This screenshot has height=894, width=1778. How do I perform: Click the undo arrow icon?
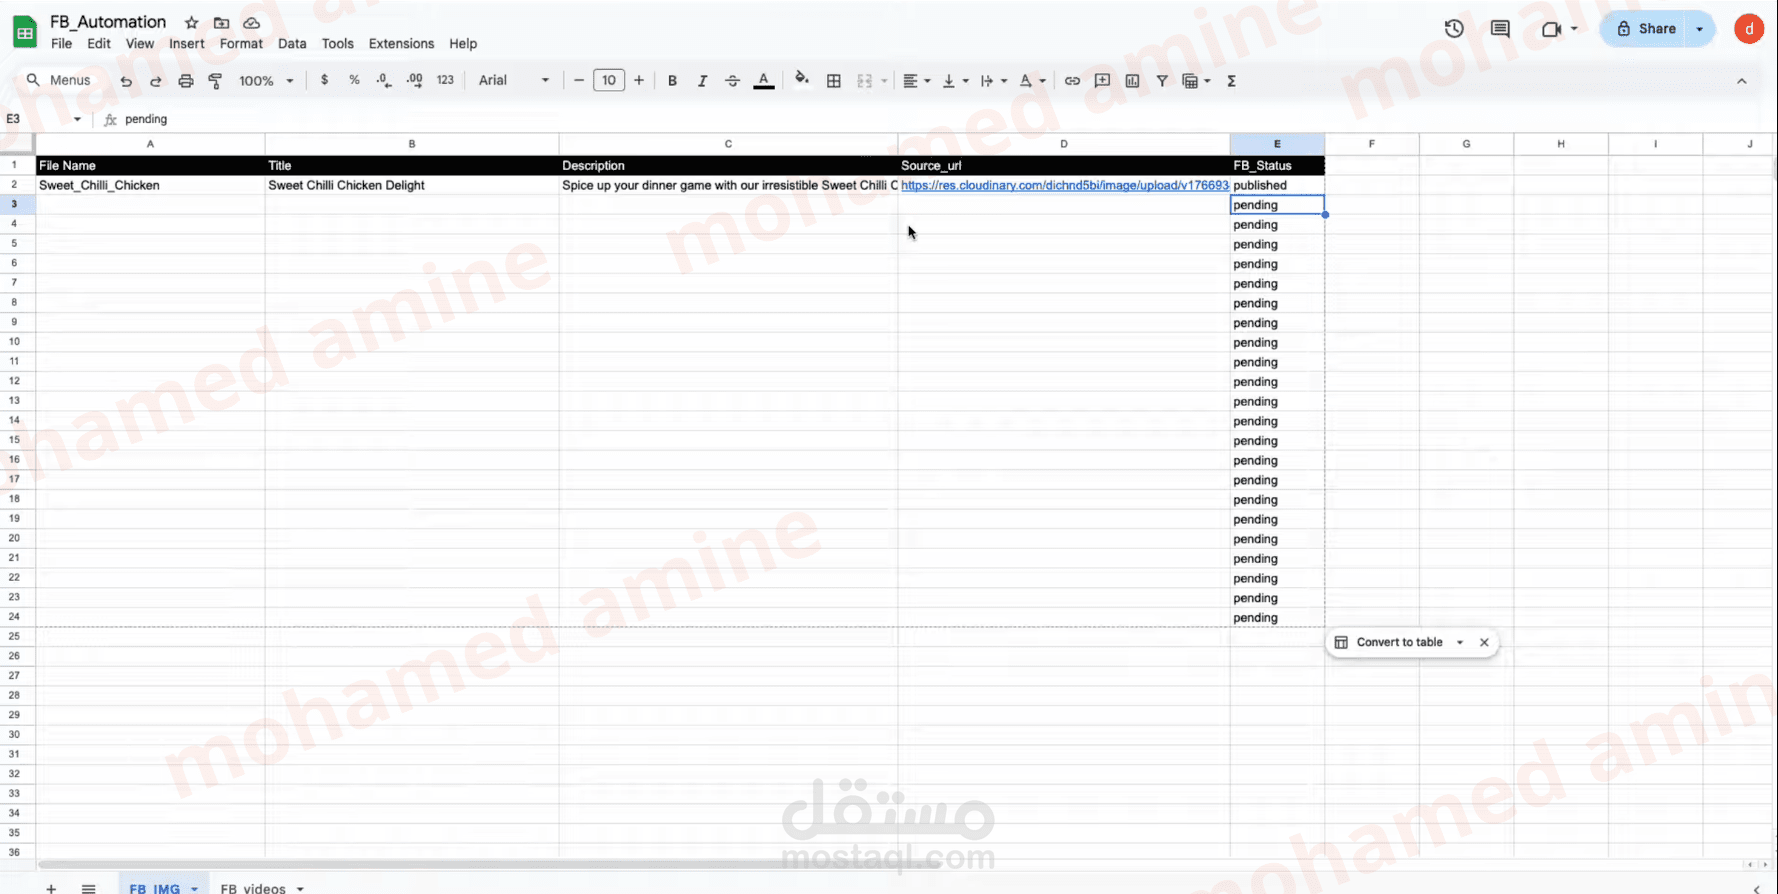pos(126,81)
